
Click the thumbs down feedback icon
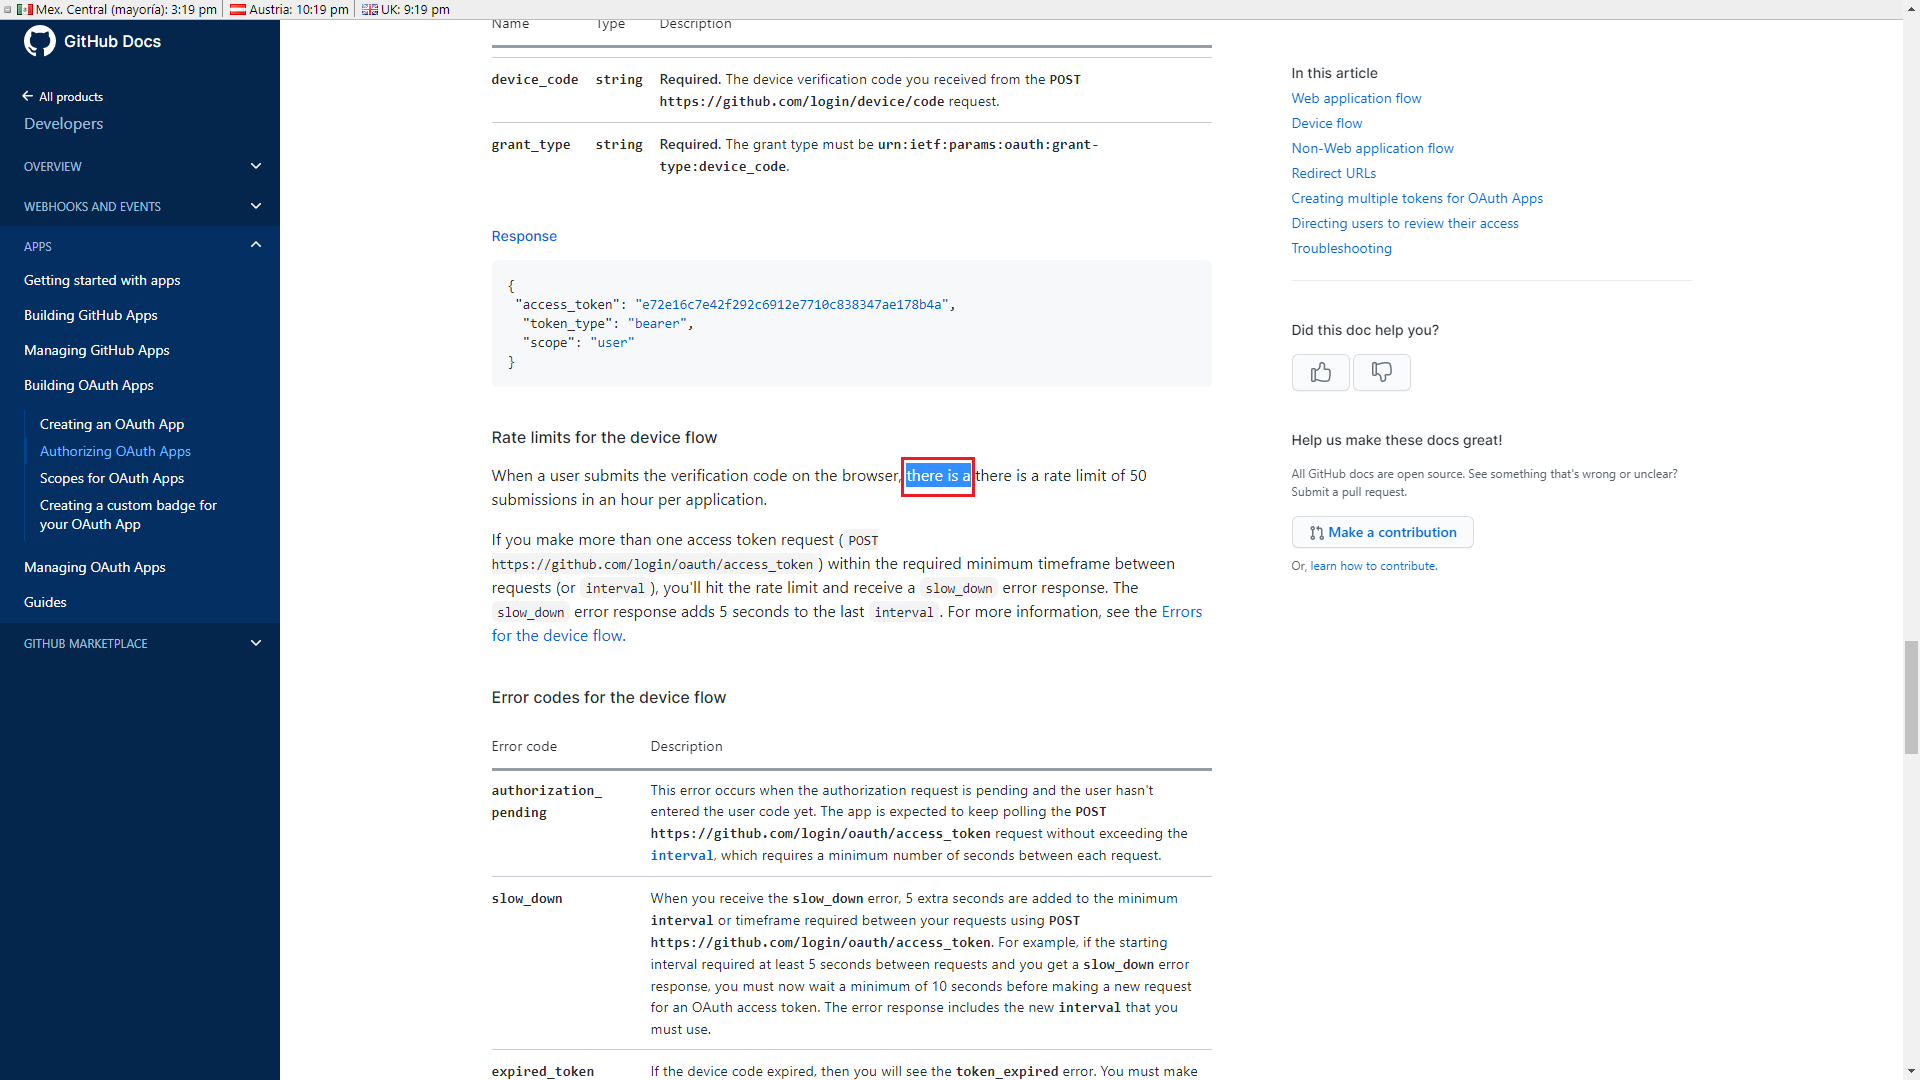(1381, 372)
